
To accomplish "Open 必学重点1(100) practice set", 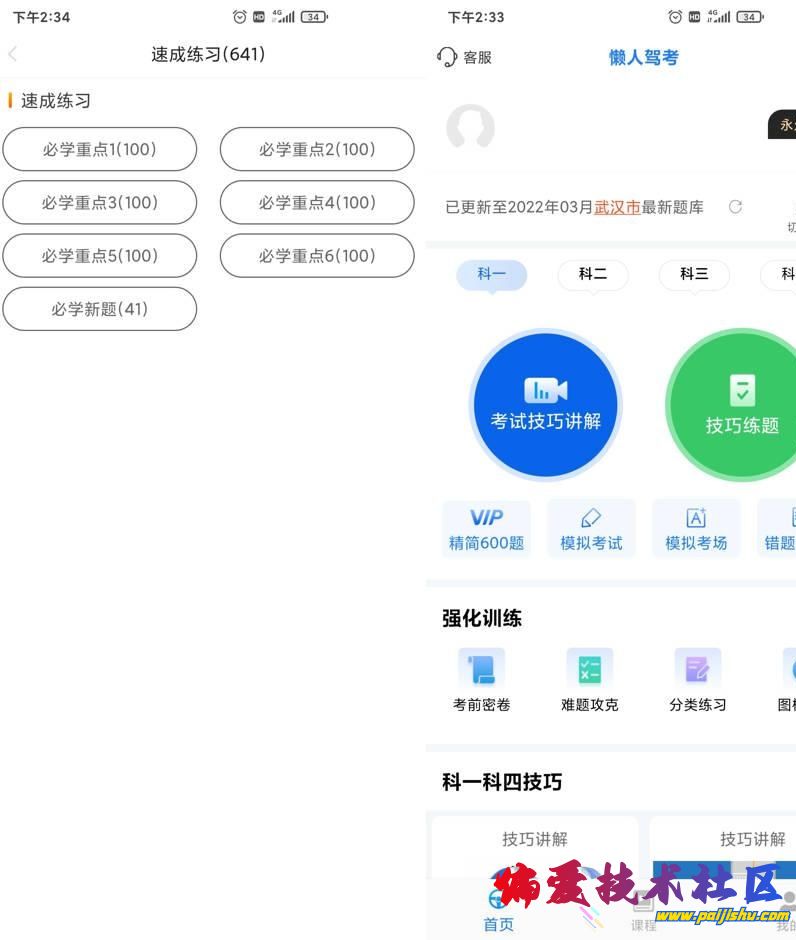I will click(99, 150).
